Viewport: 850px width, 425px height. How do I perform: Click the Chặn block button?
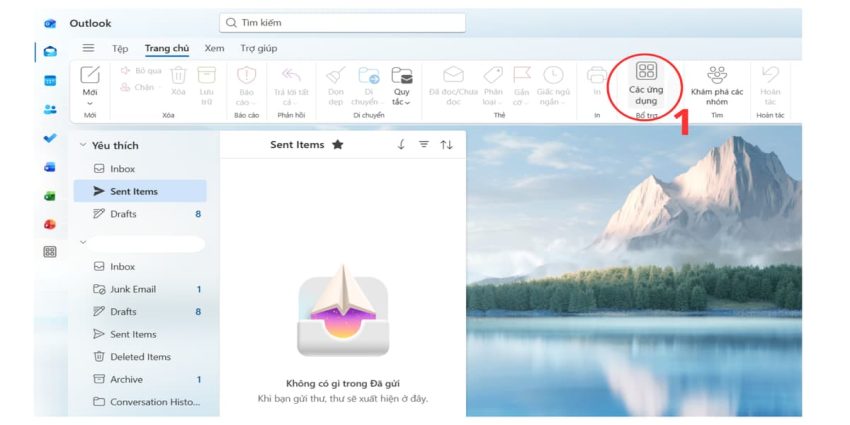click(139, 87)
